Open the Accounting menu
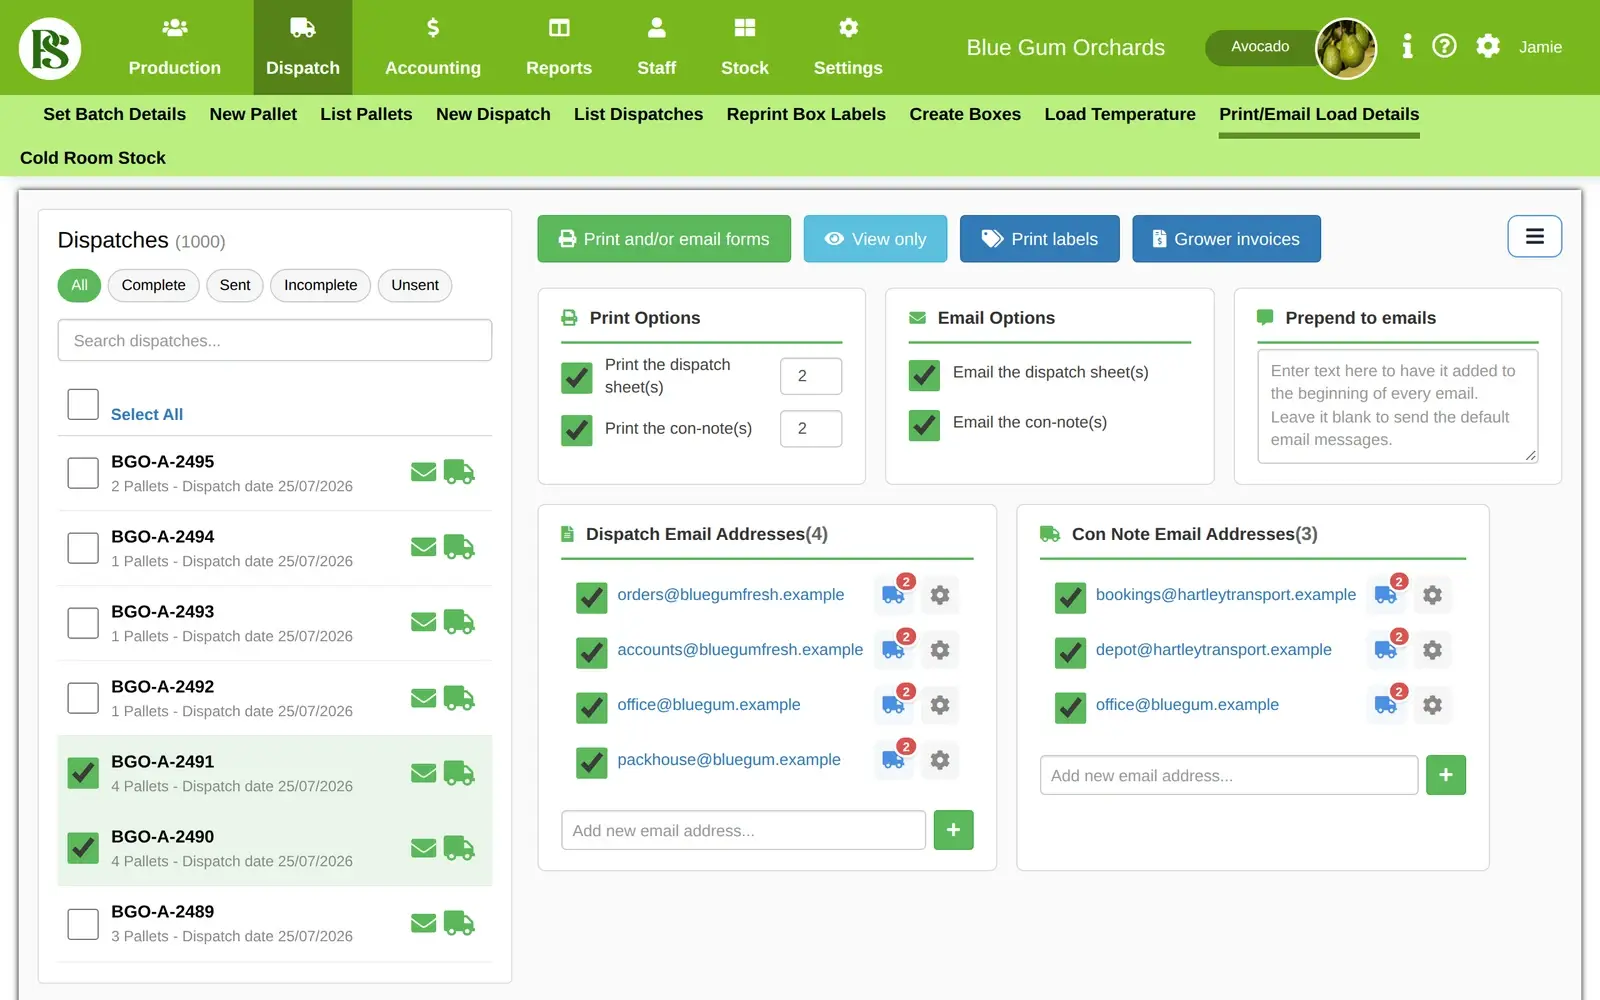Image resolution: width=1600 pixels, height=1000 pixels. (x=433, y=48)
